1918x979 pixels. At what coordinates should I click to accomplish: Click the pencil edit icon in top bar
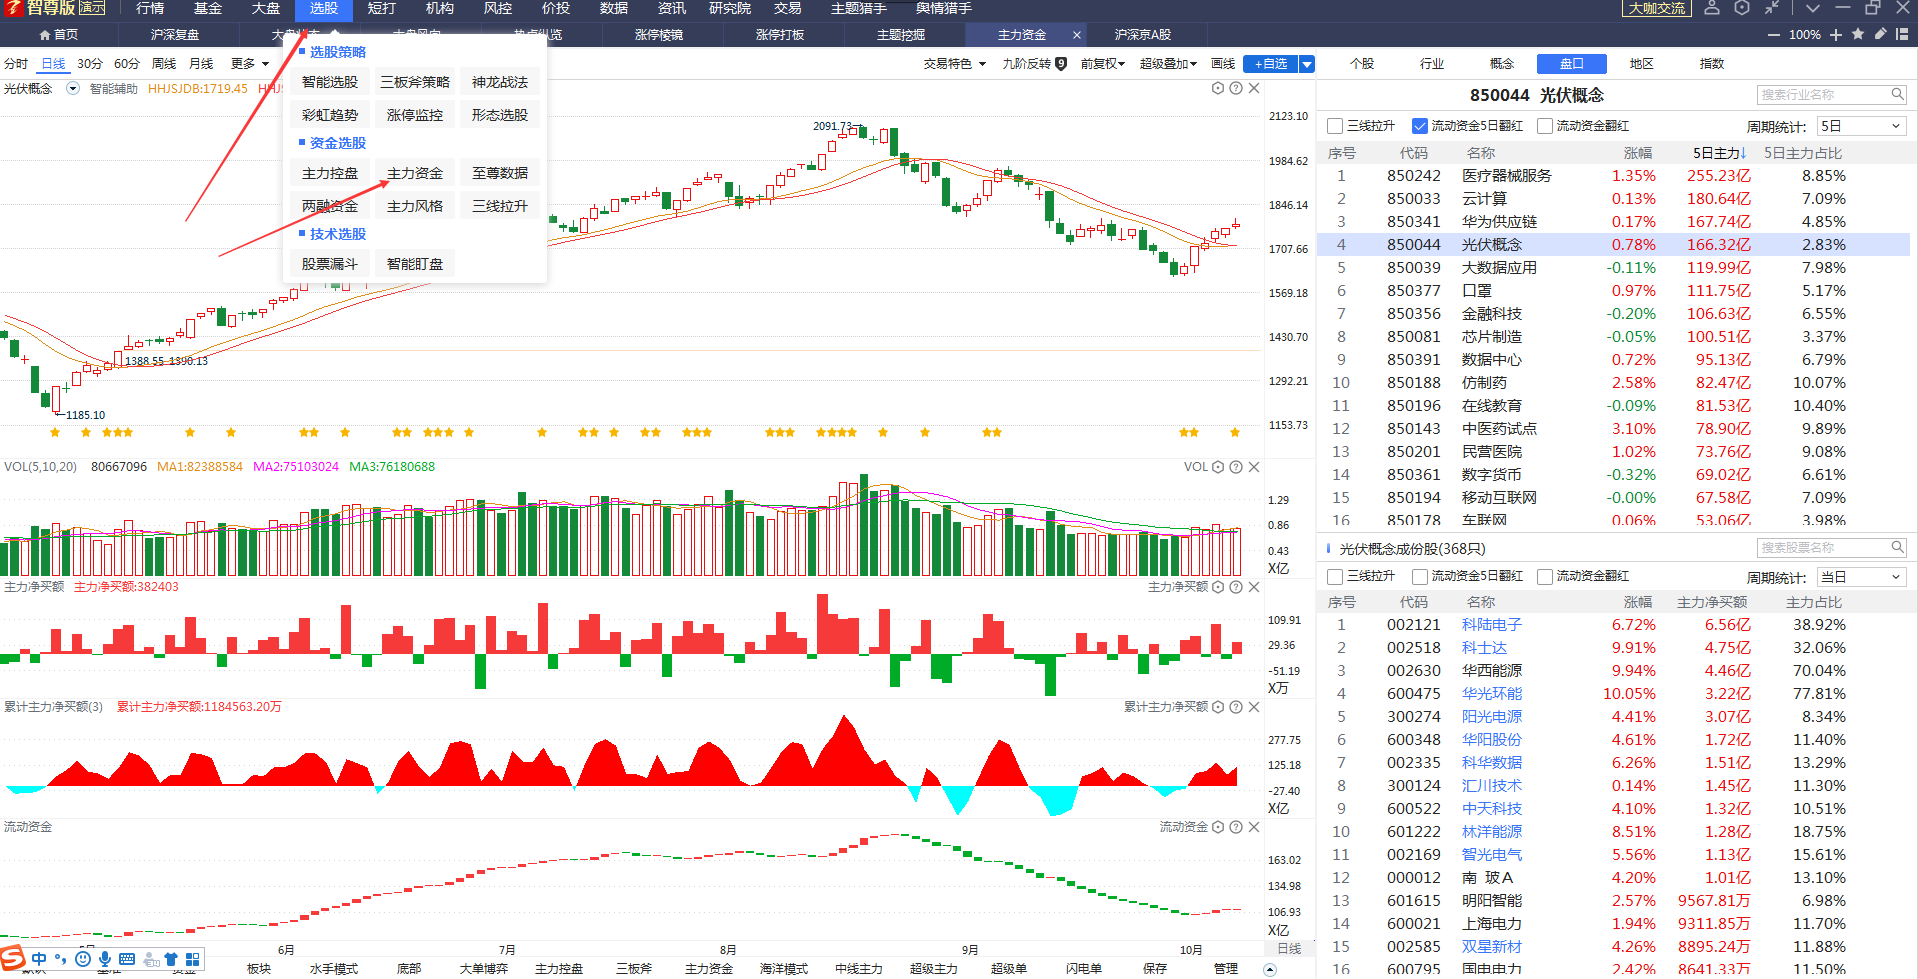coord(1880,34)
